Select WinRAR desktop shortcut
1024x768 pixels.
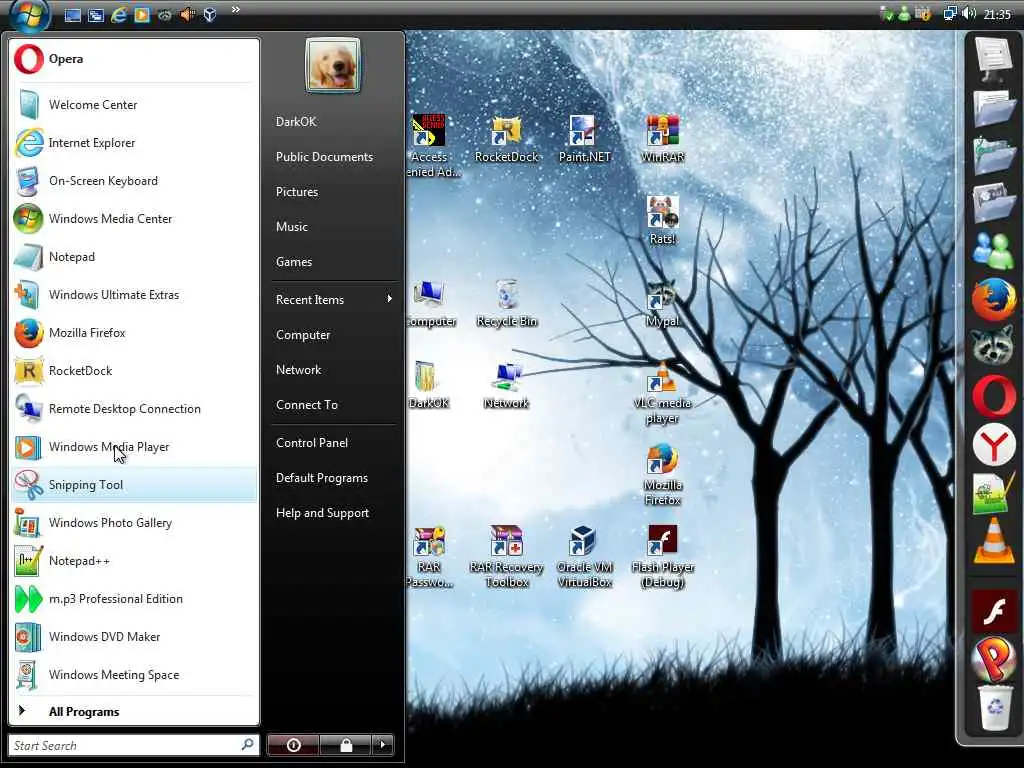663,139
